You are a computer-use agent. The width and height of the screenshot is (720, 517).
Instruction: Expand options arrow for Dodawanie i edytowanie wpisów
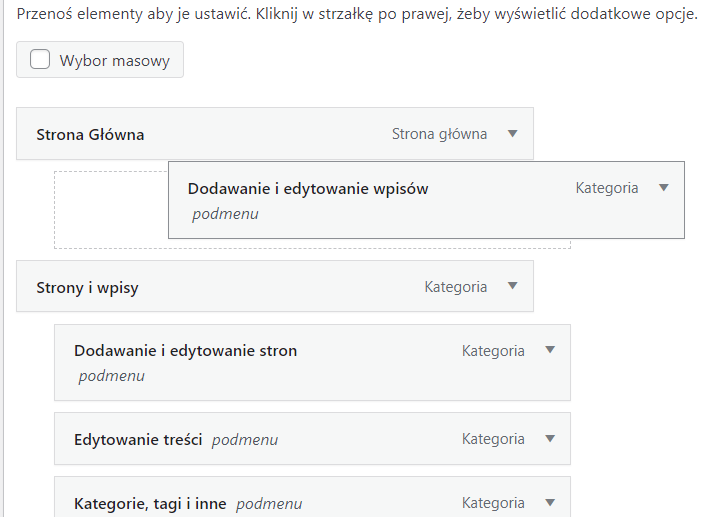click(663, 187)
